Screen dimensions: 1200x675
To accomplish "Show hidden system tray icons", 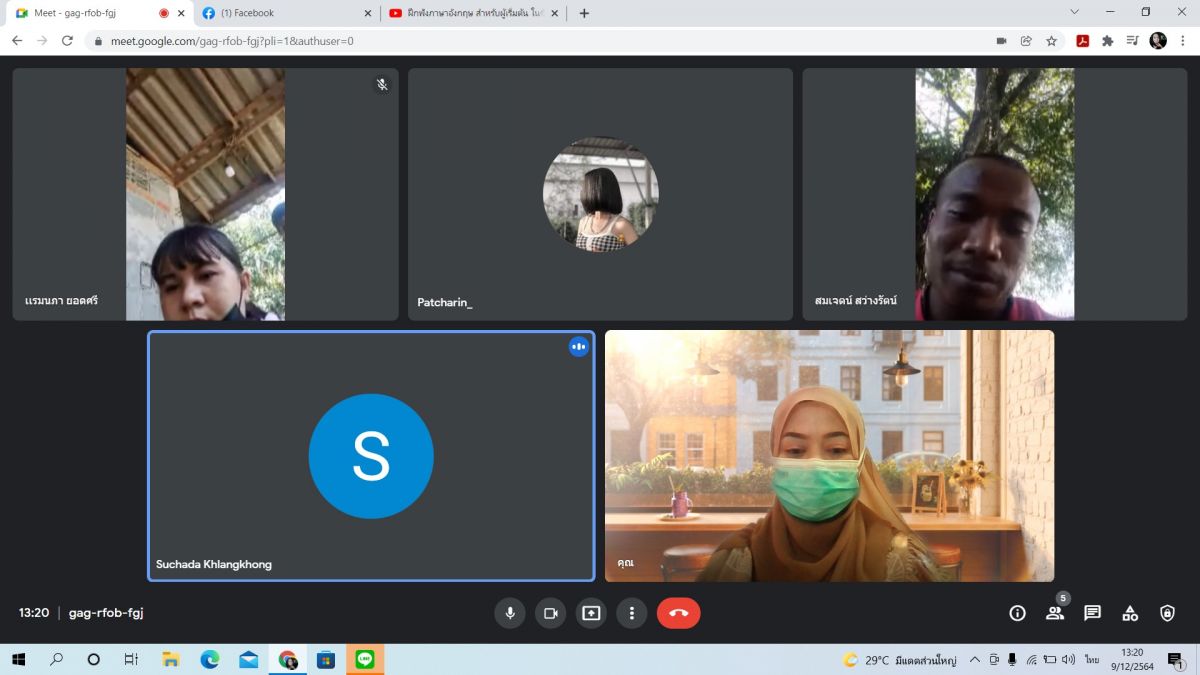I will tap(974, 660).
